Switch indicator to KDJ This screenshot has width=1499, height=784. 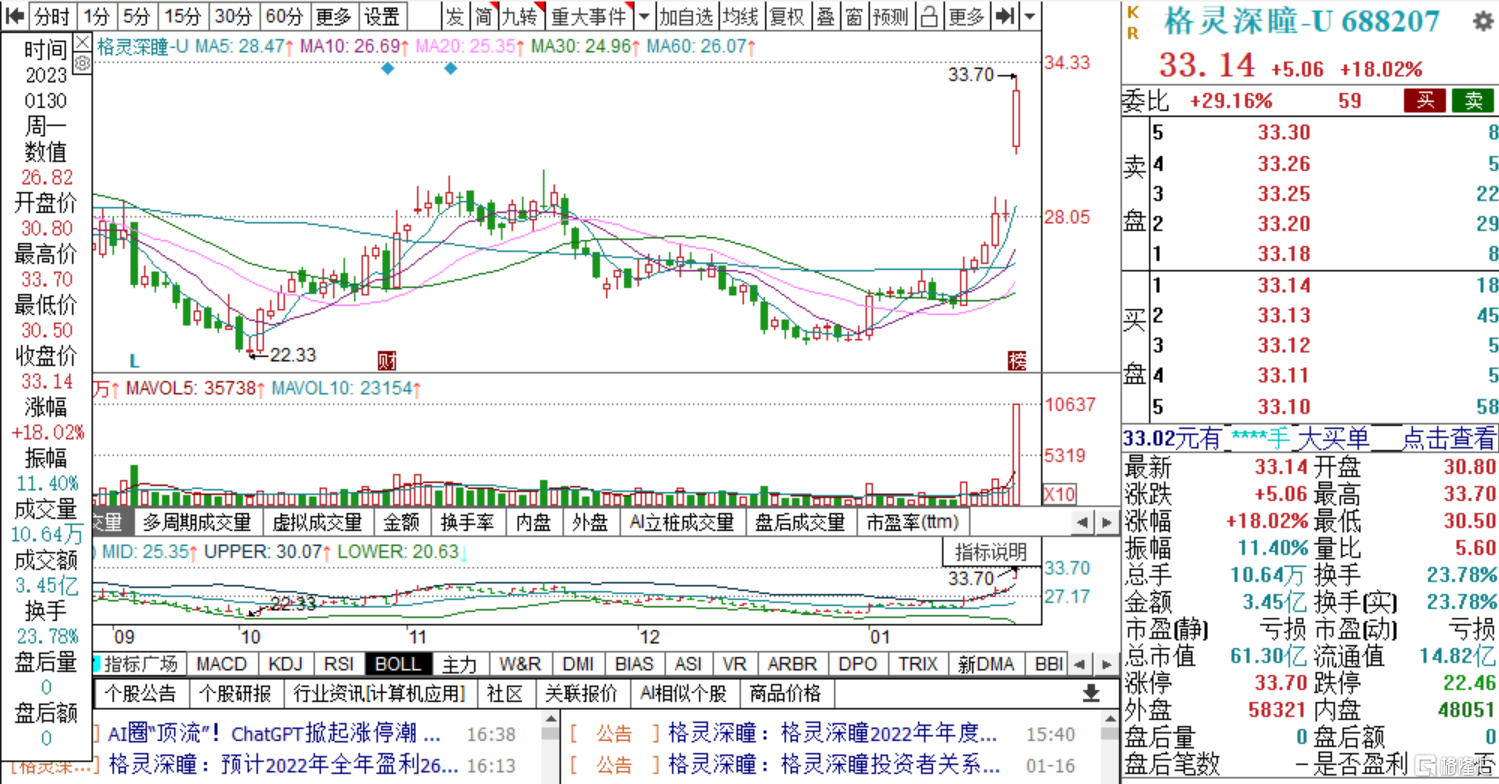[286, 664]
